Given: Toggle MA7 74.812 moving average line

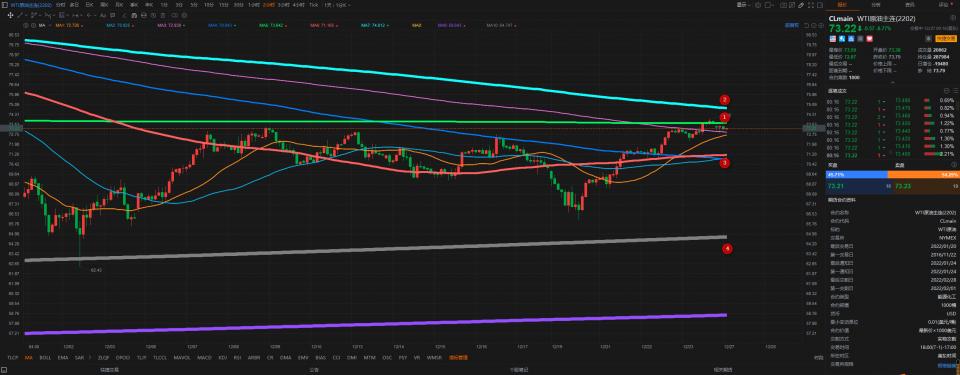Looking at the screenshot, I should [373, 26].
